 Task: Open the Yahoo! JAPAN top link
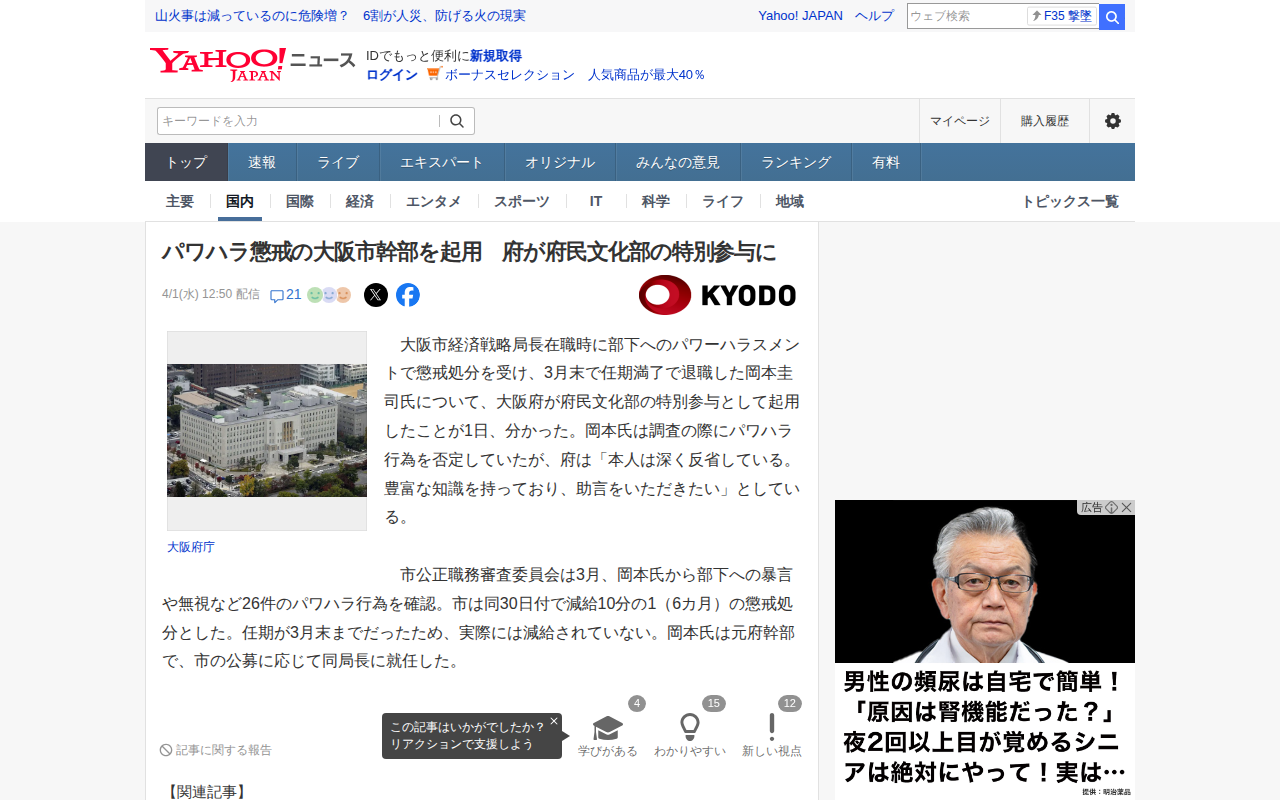pos(800,16)
